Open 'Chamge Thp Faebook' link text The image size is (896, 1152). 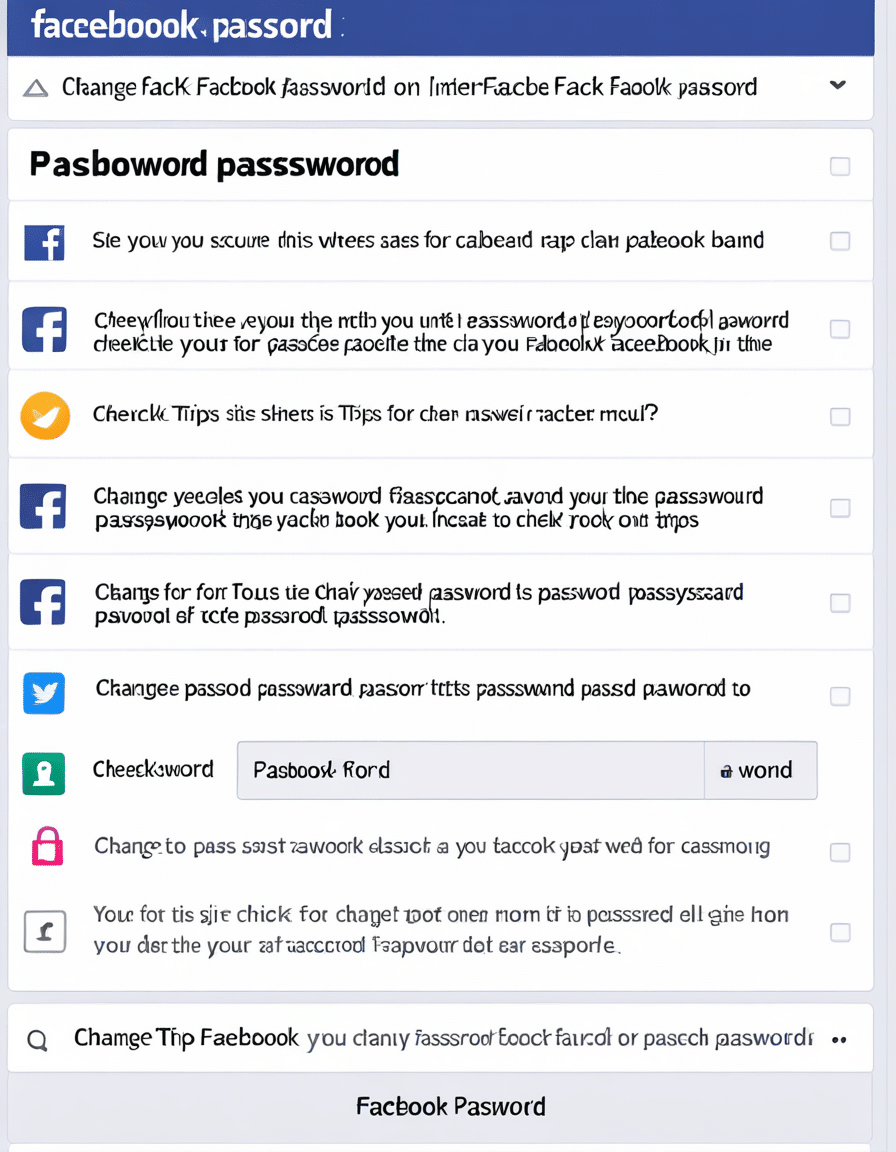click(x=186, y=1038)
